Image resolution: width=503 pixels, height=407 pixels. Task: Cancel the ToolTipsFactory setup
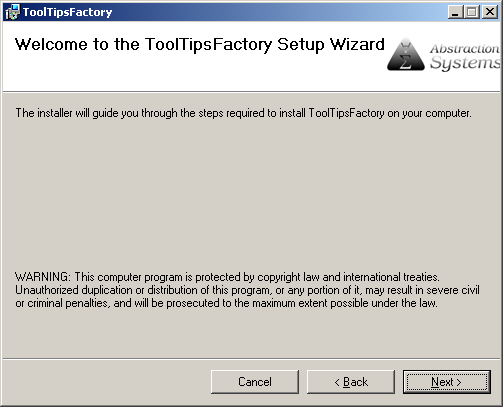(255, 382)
